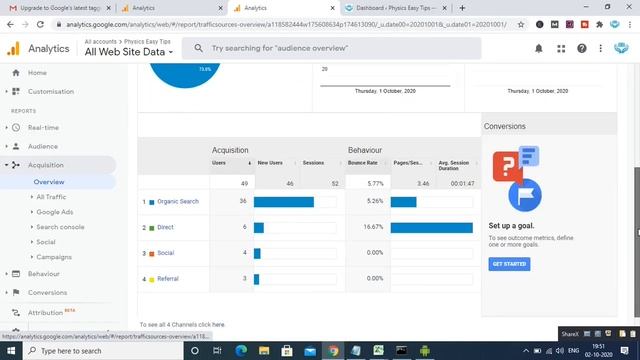Open the Google apps grid icon

(561, 49)
